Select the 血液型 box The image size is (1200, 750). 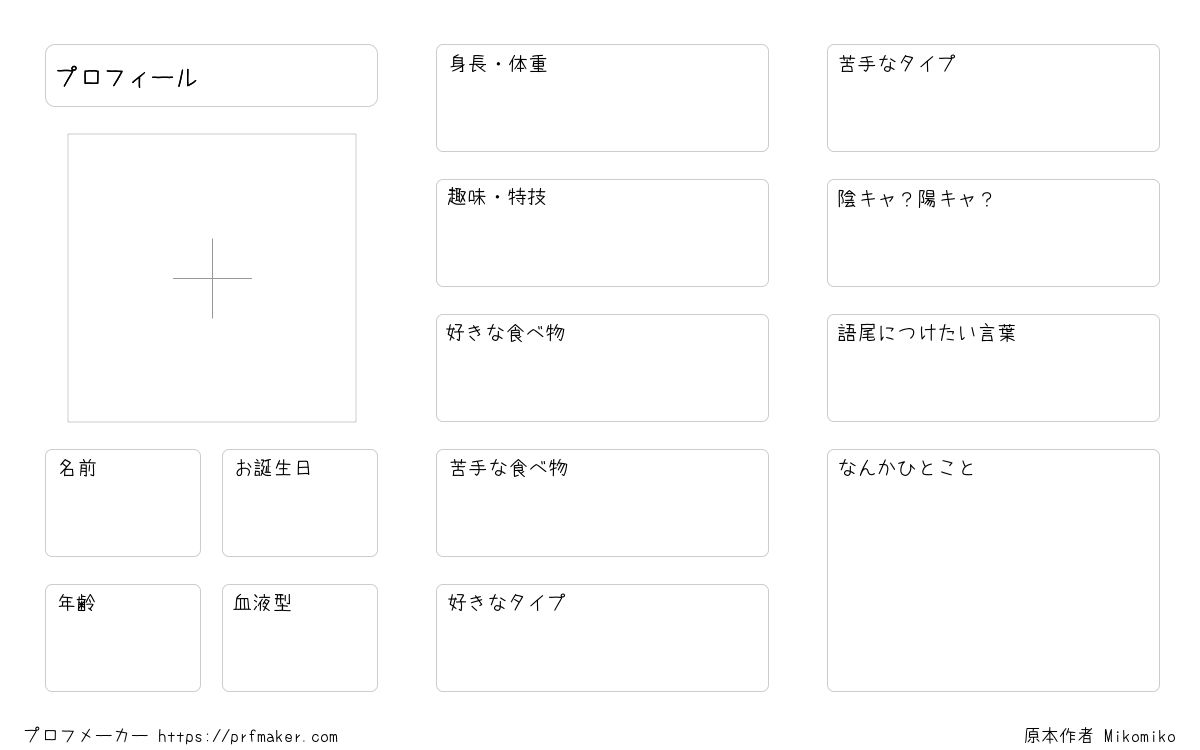pyautogui.click(x=300, y=638)
